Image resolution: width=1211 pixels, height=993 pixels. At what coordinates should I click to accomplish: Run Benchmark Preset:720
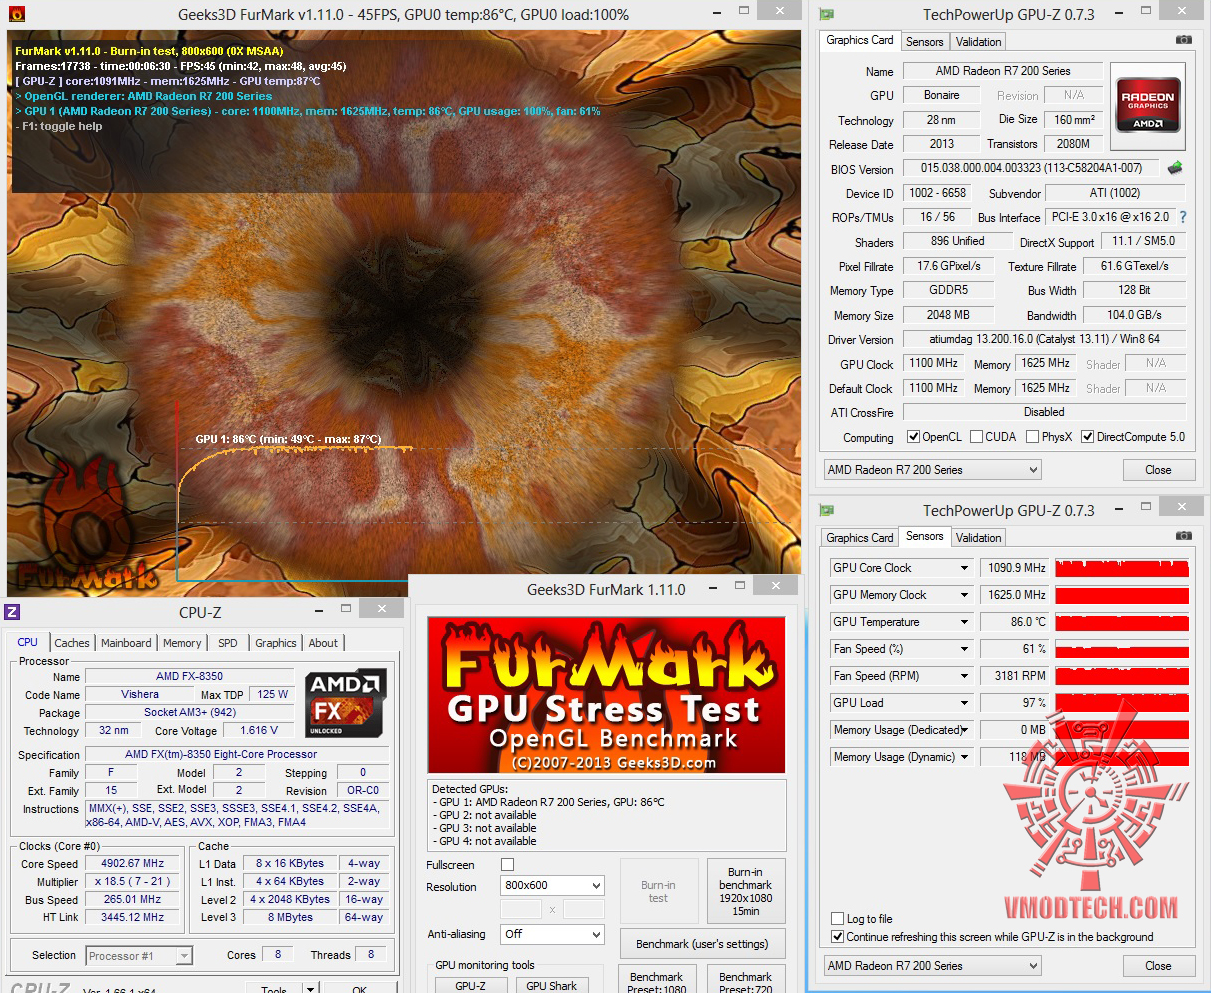pos(745,979)
